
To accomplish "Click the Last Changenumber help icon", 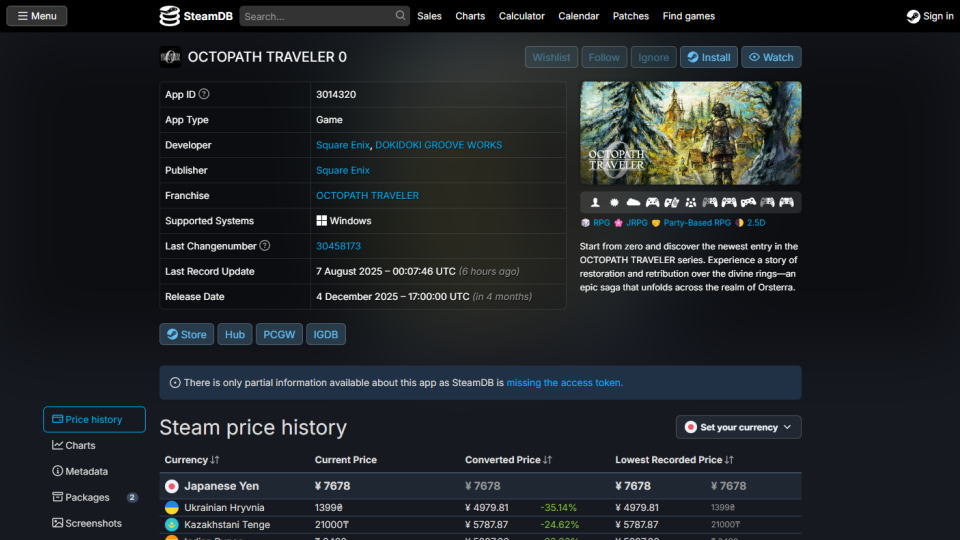I will tap(264, 246).
